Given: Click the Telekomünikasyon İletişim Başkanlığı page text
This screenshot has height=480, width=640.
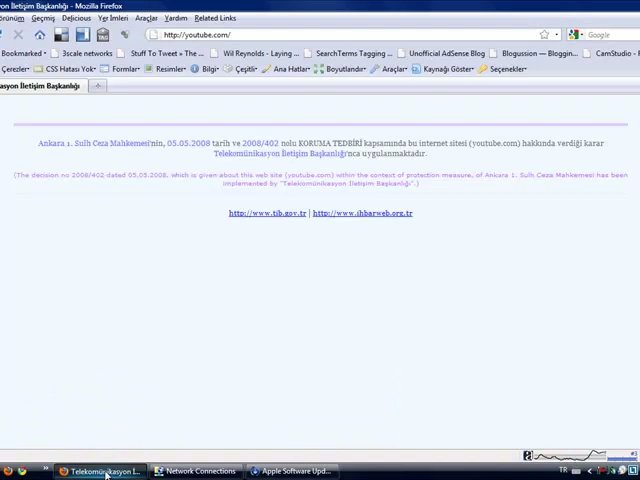Looking at the screenshot, I should point(280,154).
